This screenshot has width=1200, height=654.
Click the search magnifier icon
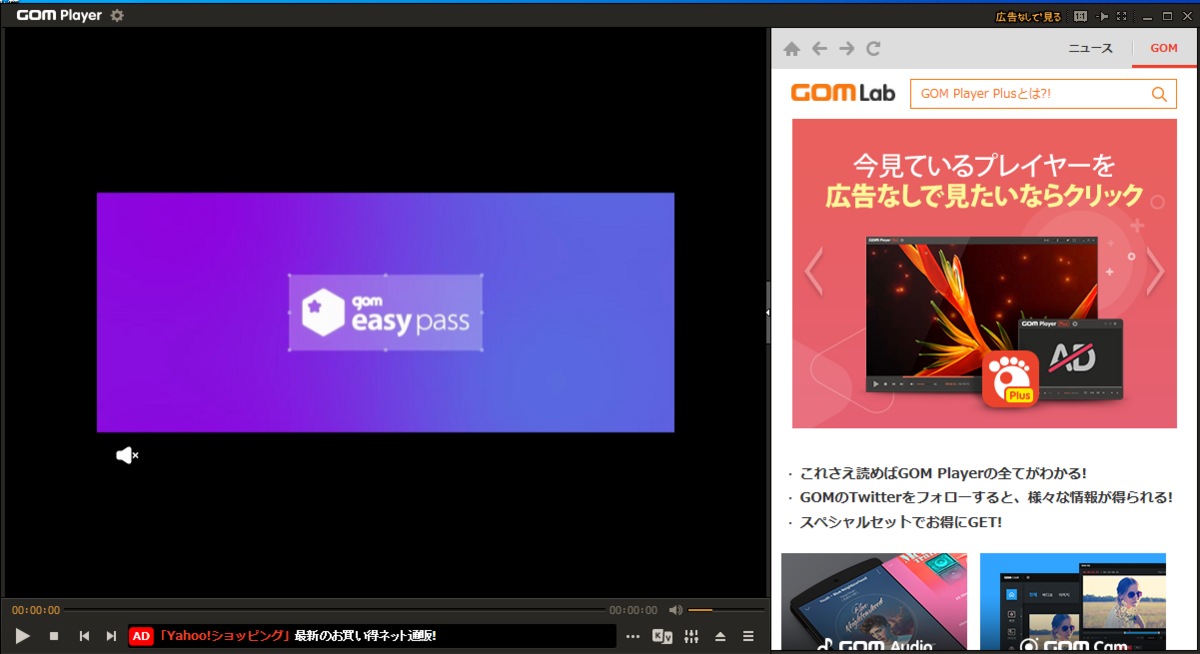[1160, 94]
